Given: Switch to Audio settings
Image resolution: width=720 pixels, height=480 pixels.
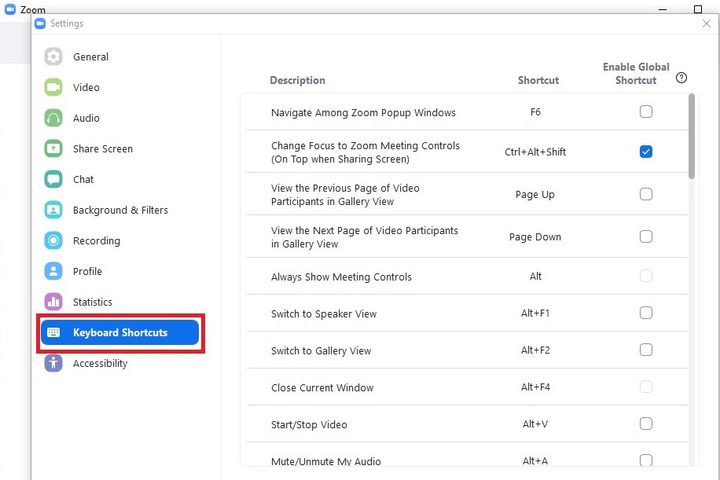Looking at the screenshot, I should tap(120, 118).
